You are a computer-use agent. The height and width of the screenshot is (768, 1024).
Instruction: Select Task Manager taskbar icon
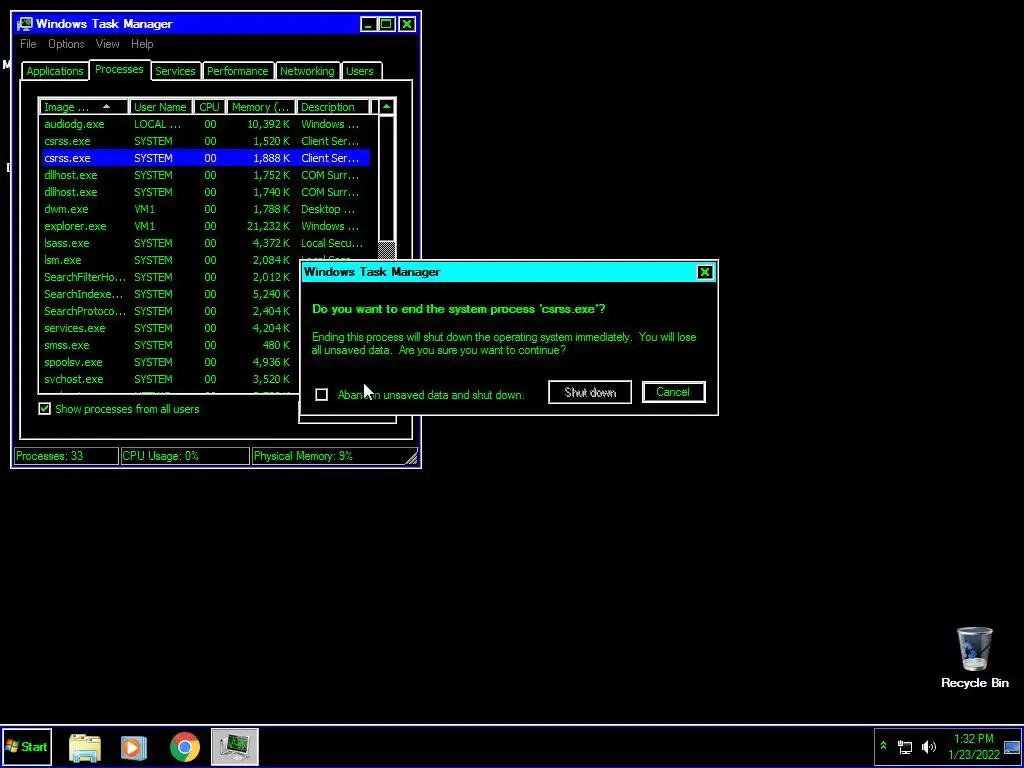(234, 746)
